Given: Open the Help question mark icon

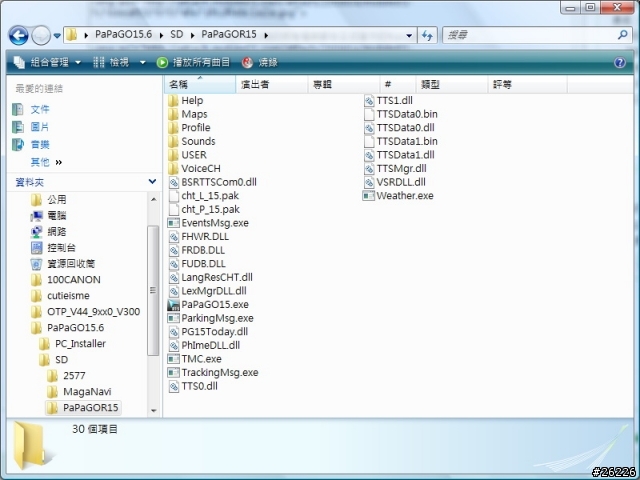Looking at the screenshot, I should pos(620,62).
